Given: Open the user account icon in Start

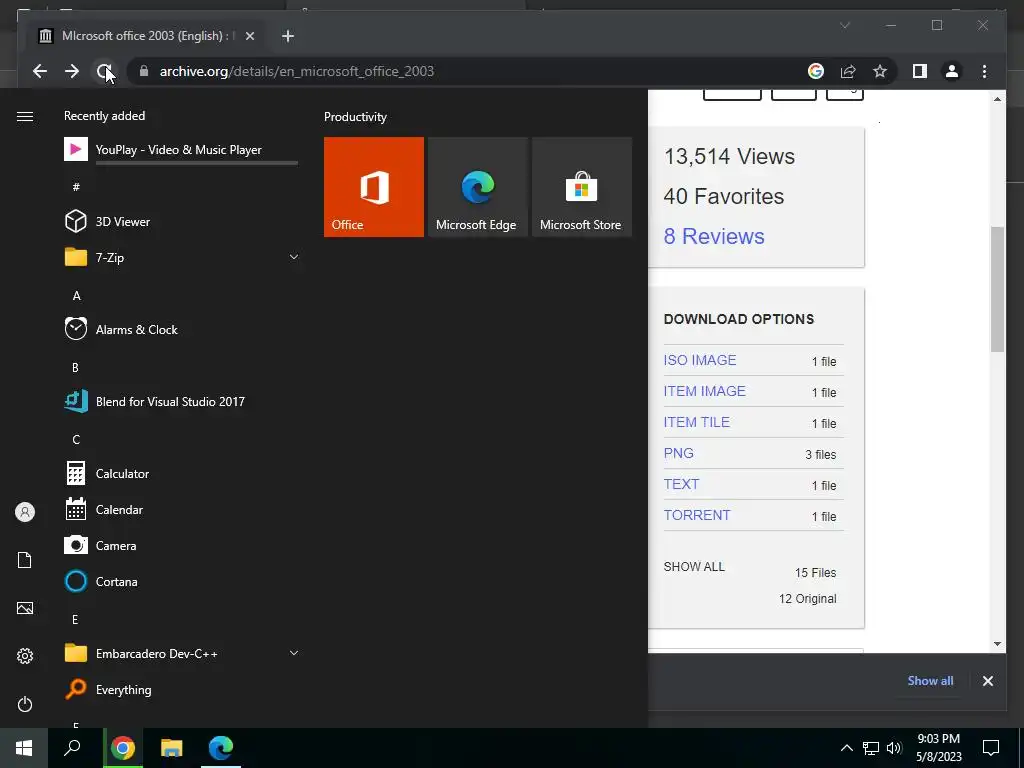Looking at the screenshot, I should coord(25,512).
